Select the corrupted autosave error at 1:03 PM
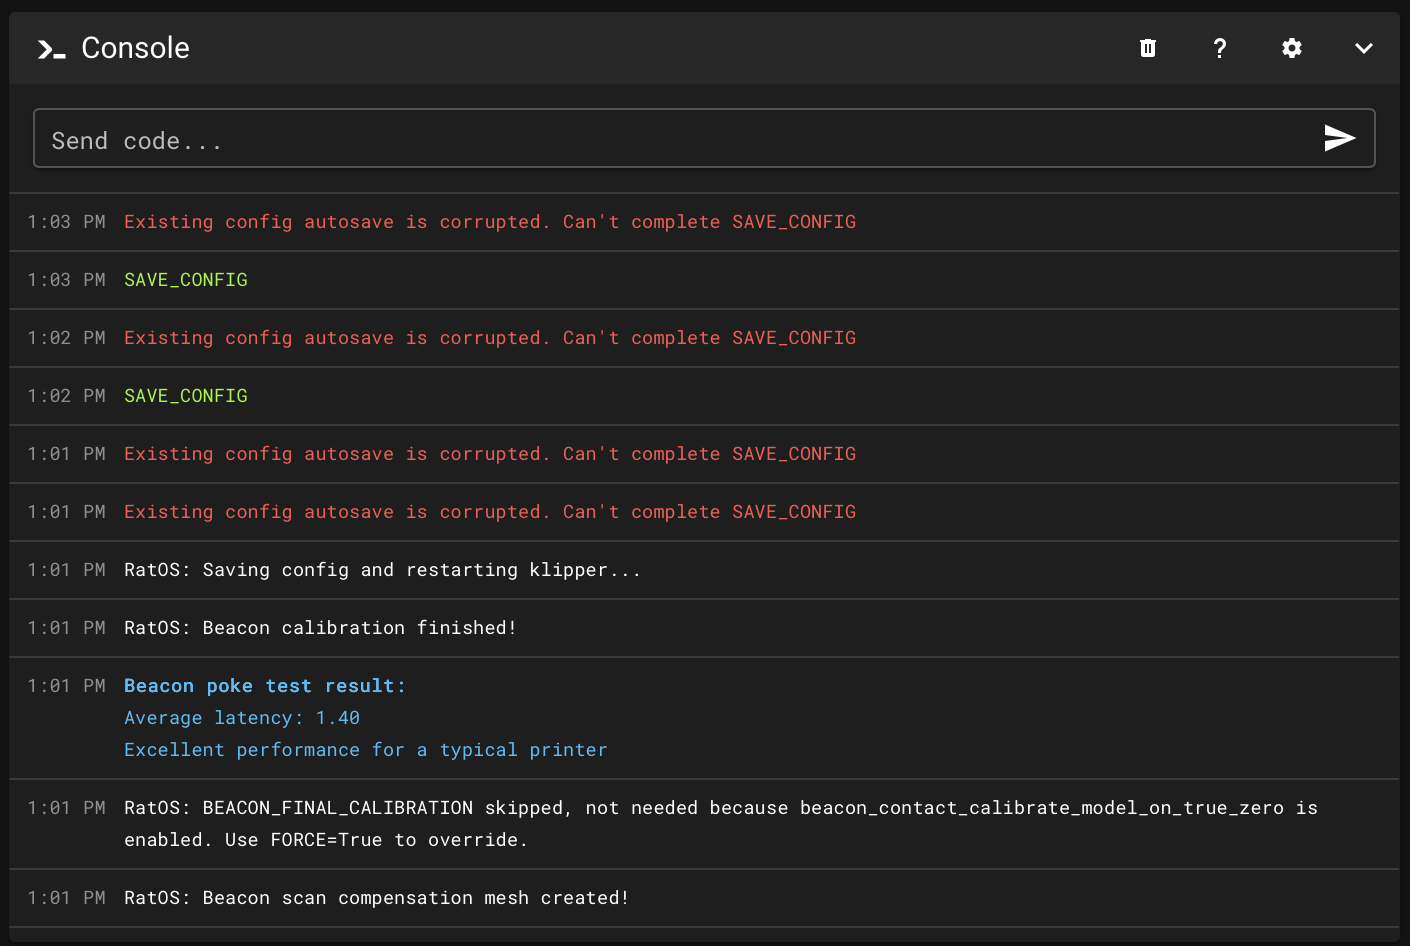Viewport: 1410px width, 946px height. [x=490, y=221]
